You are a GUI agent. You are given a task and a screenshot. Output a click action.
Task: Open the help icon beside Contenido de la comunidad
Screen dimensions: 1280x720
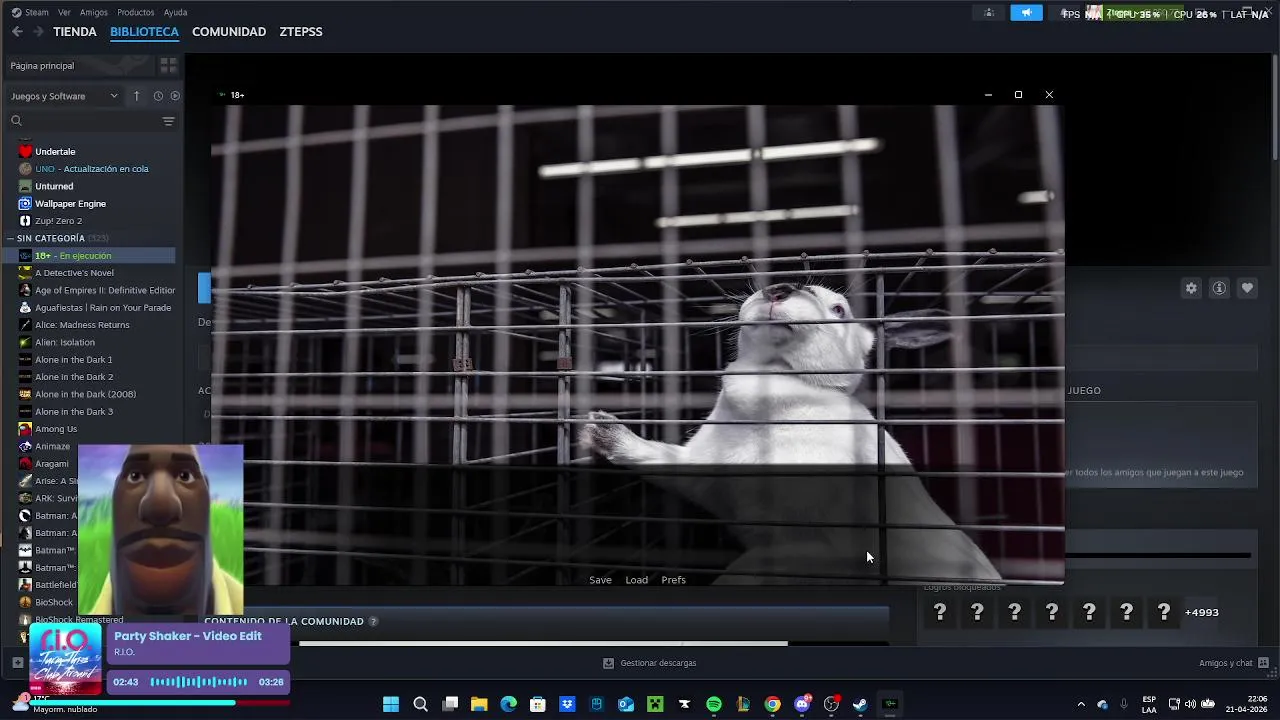[373, 621]
